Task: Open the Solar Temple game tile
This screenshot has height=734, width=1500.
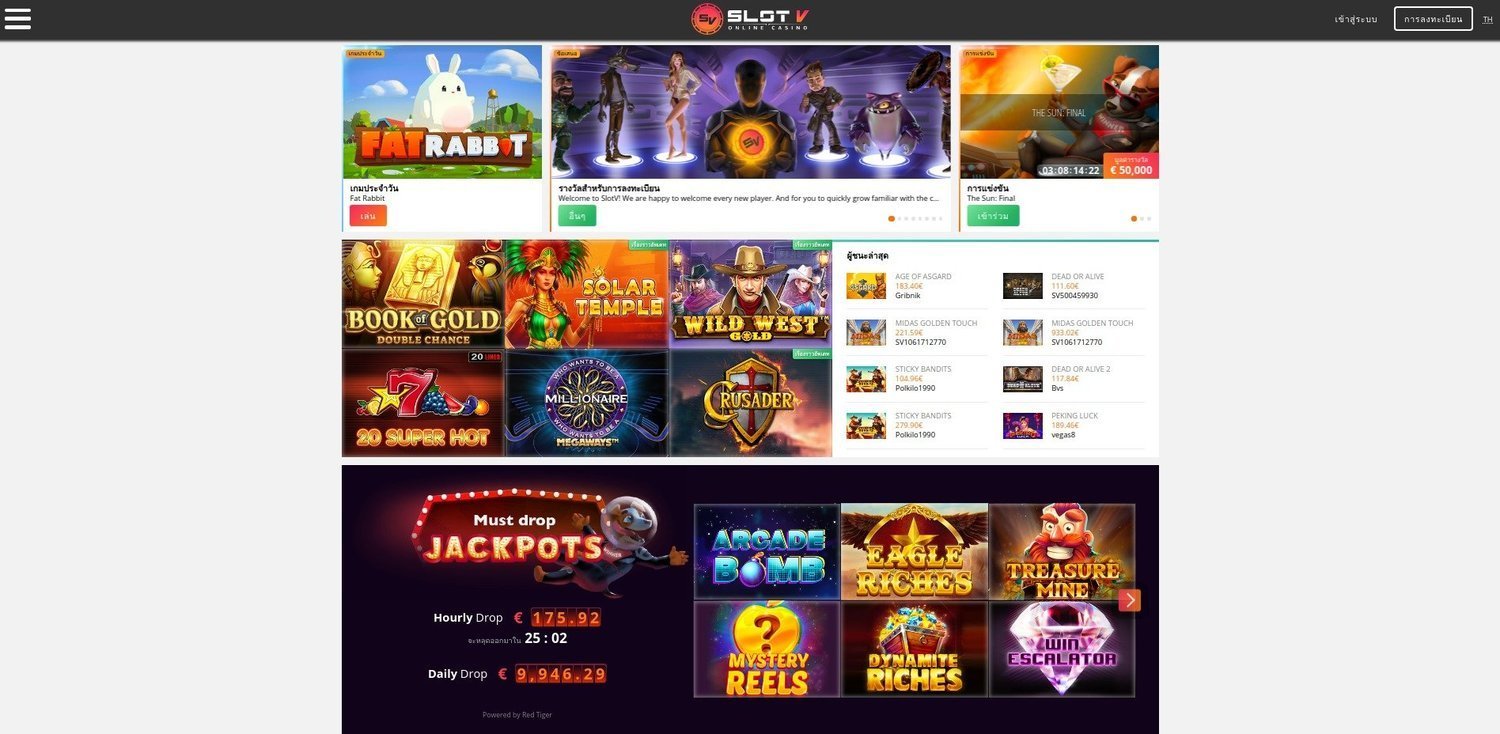Action: click(587, 294)
